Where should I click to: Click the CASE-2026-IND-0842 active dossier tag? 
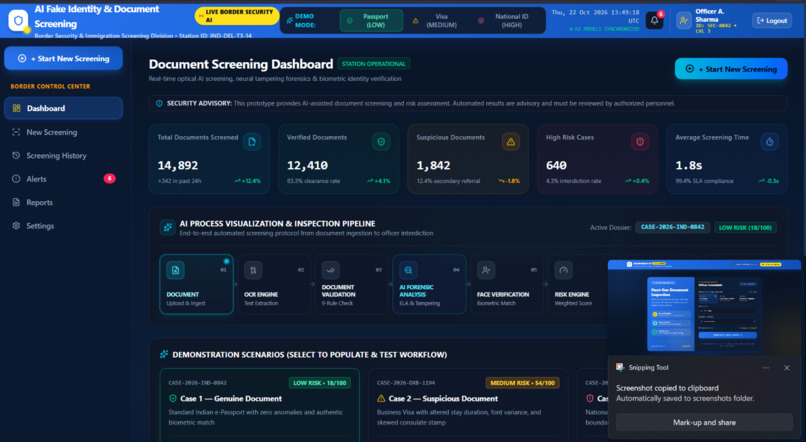(672, 227)
